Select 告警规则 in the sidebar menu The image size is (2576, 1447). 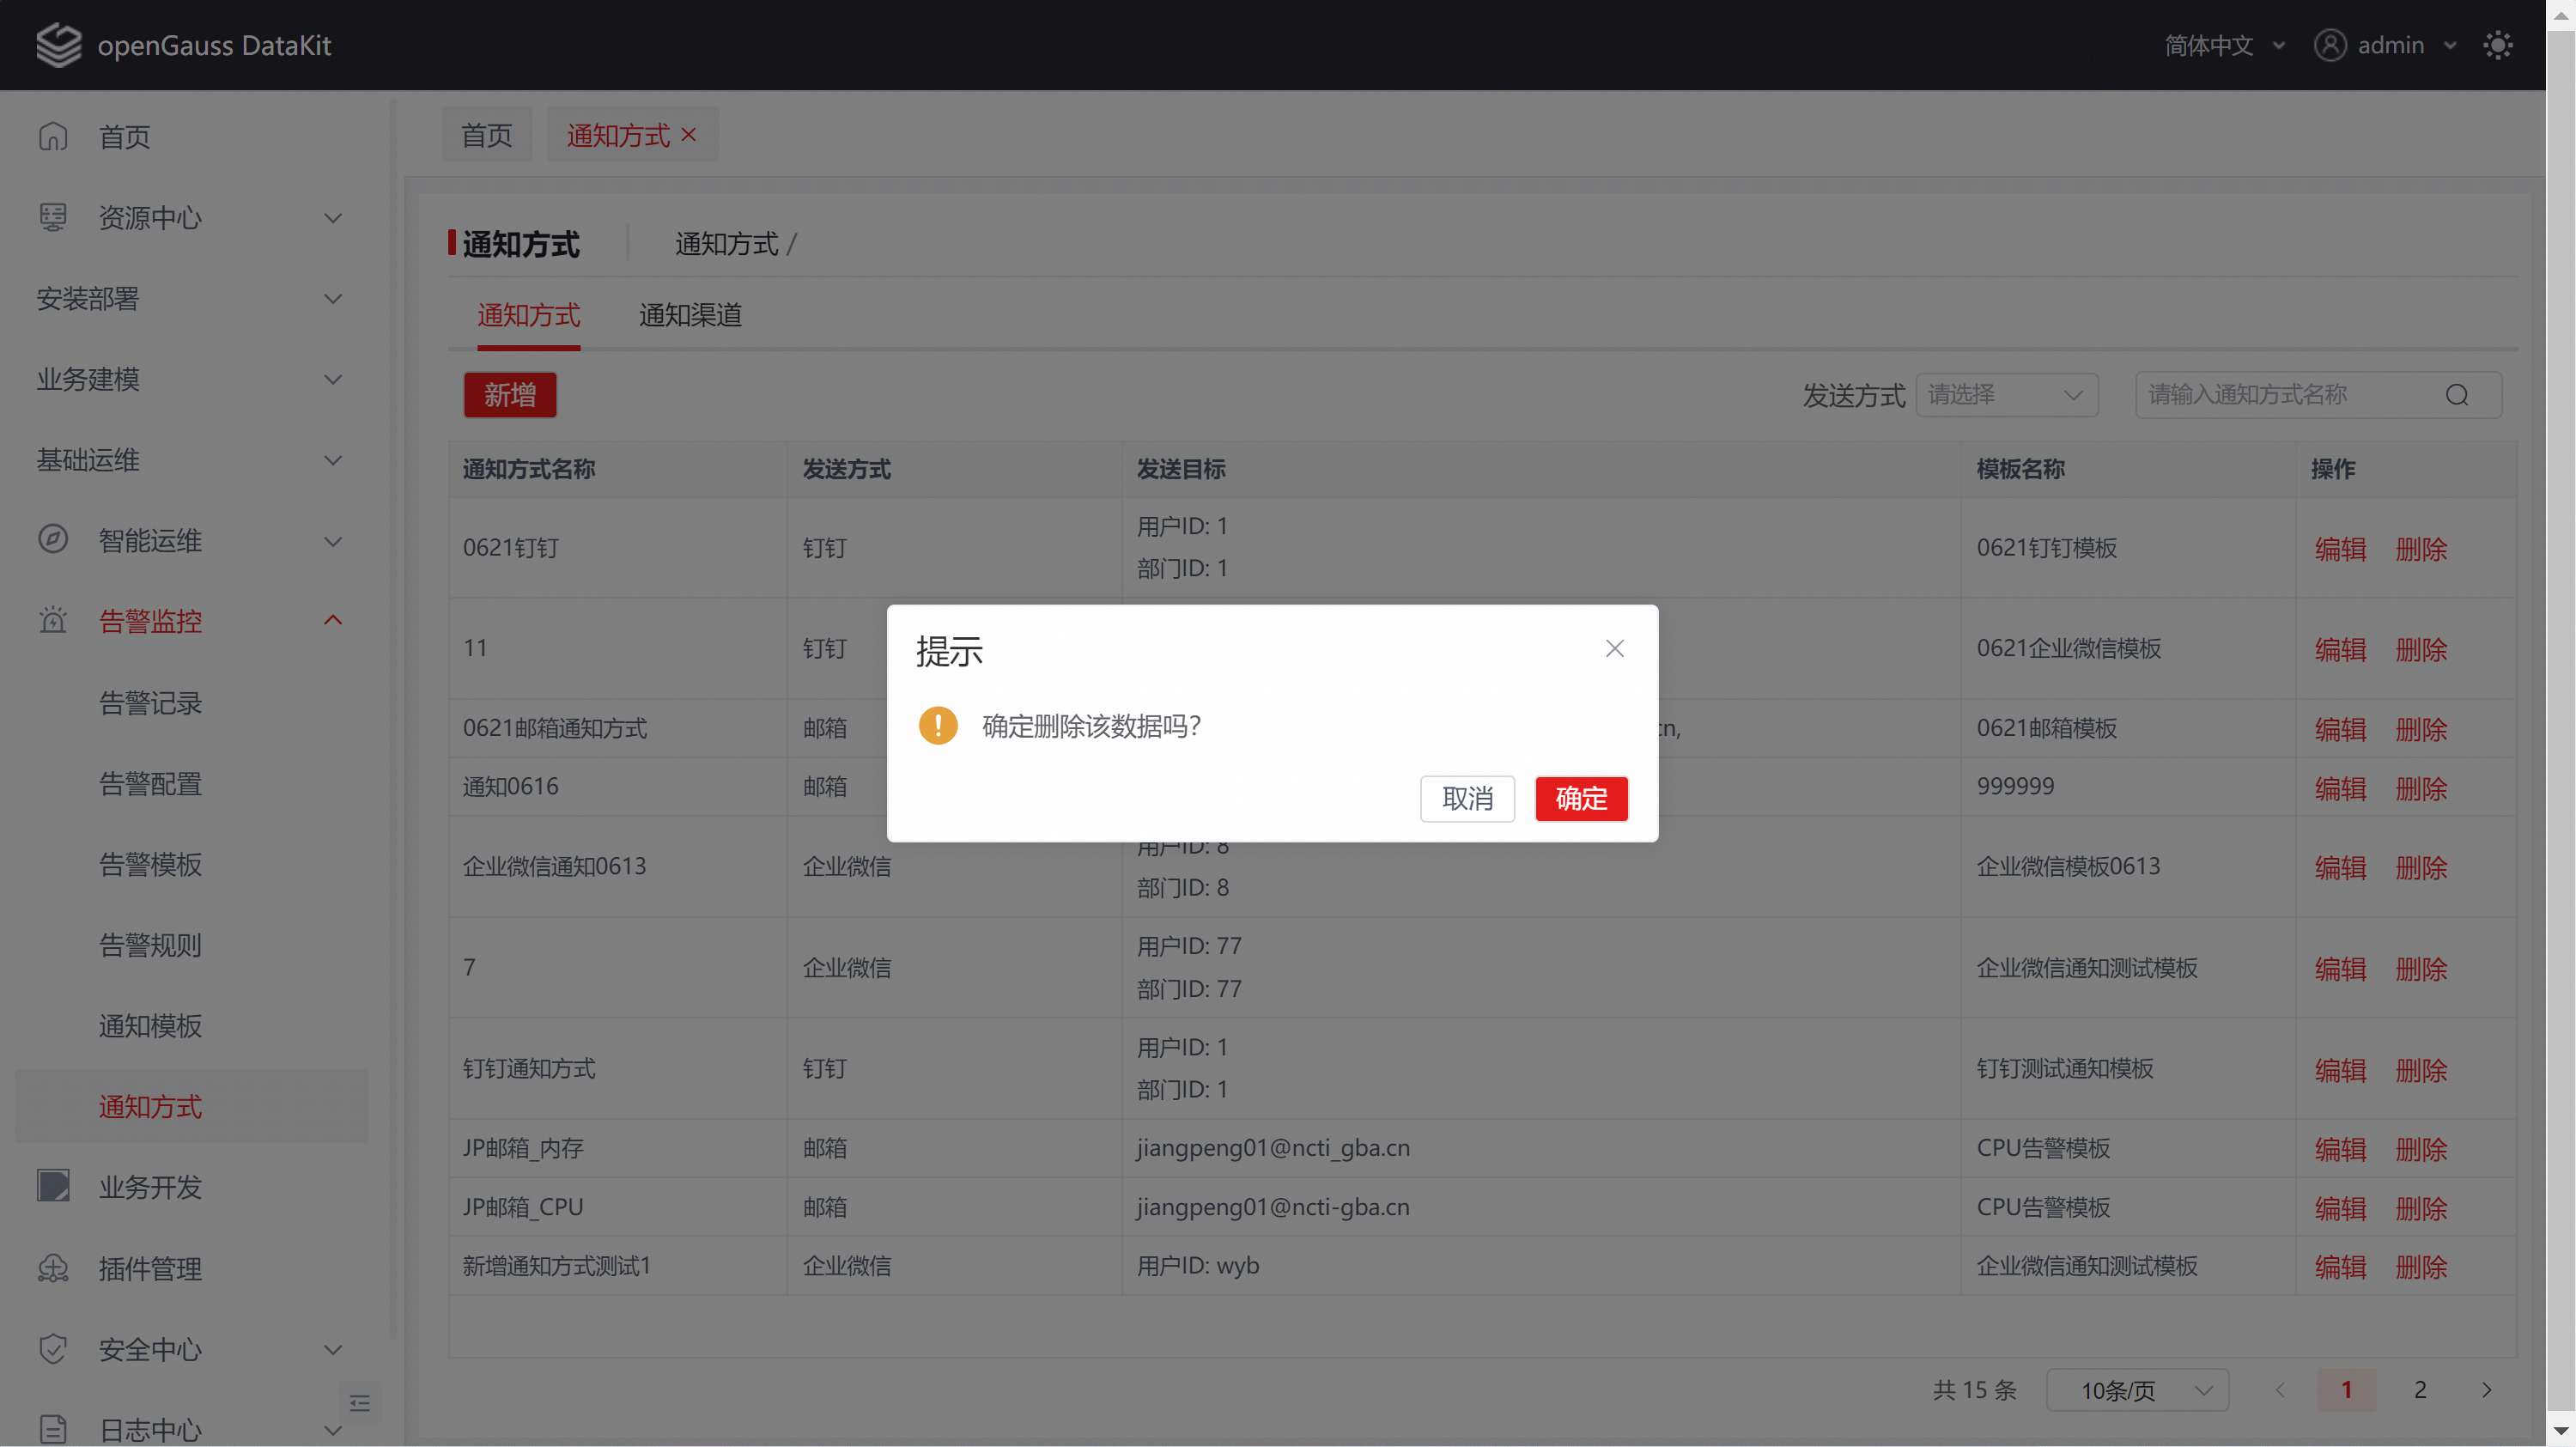click(x=150, y=945)
